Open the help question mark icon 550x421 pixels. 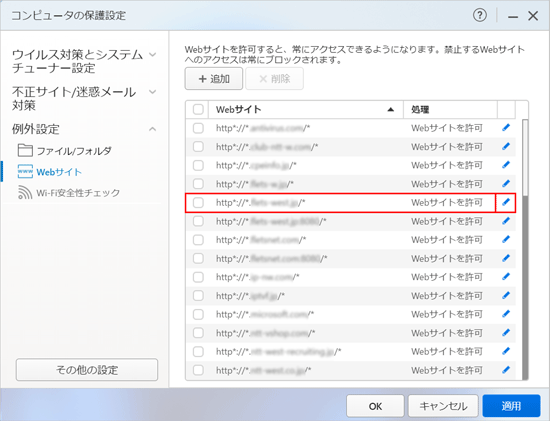pyautogui.click(x=479, y=15)
